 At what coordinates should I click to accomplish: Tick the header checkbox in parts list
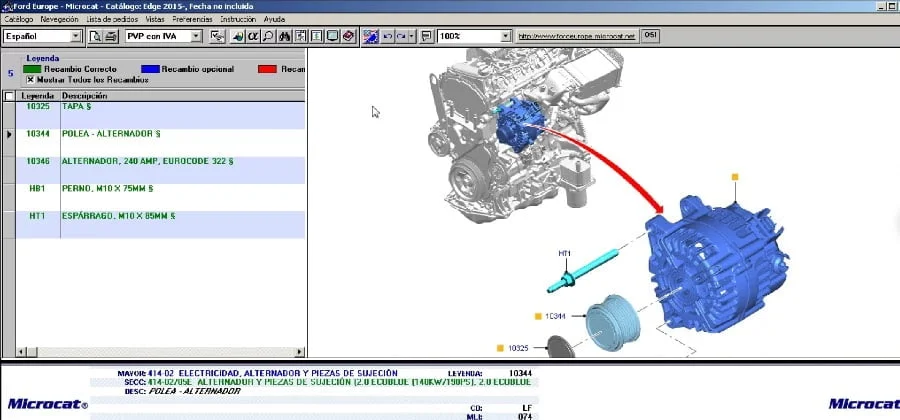9,96
